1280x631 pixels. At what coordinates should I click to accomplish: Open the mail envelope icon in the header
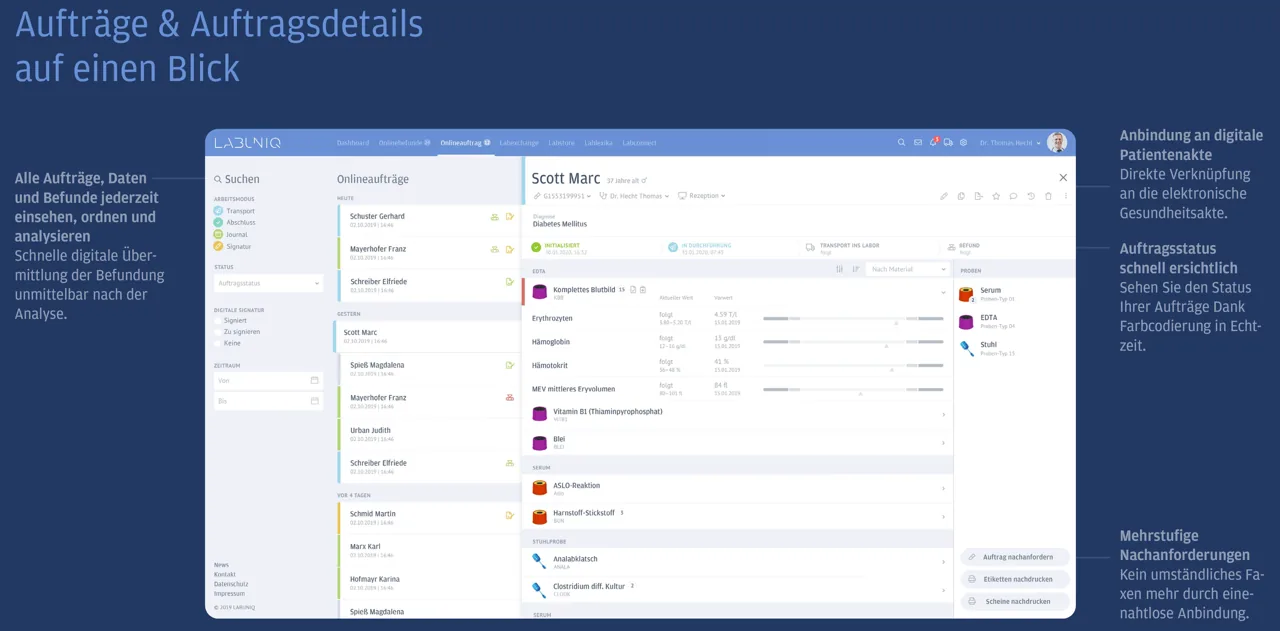tap(918, 143)
